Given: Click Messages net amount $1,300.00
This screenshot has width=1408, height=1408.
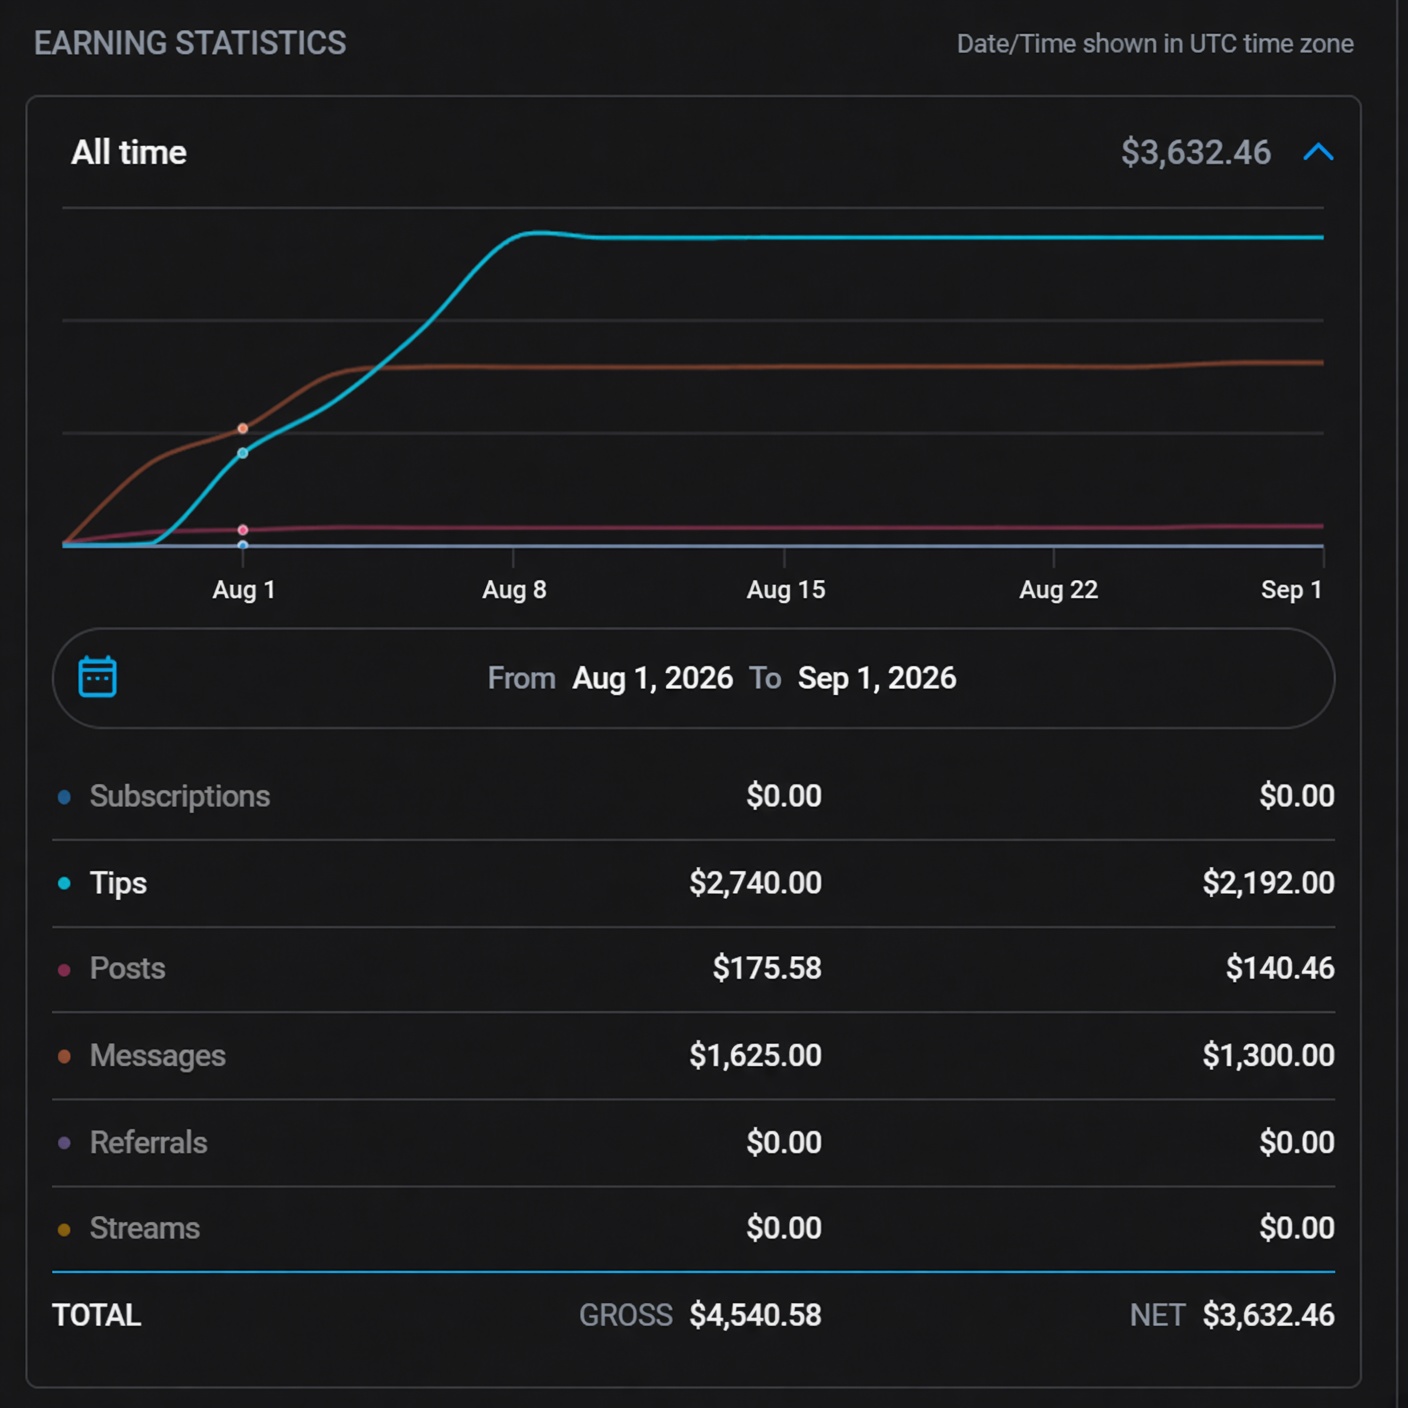Looking at the screenshot, I should click(x=1268, y=1055).
